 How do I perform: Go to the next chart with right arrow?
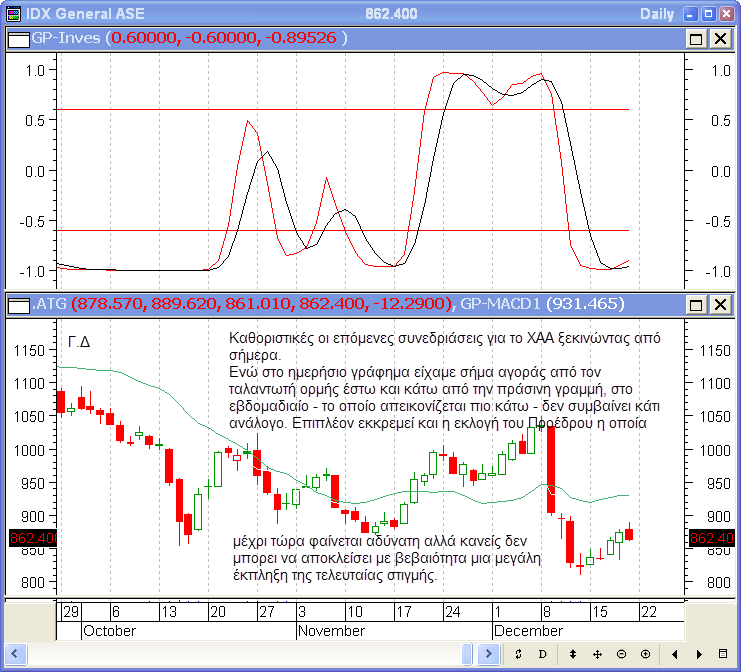coord(699,654)
